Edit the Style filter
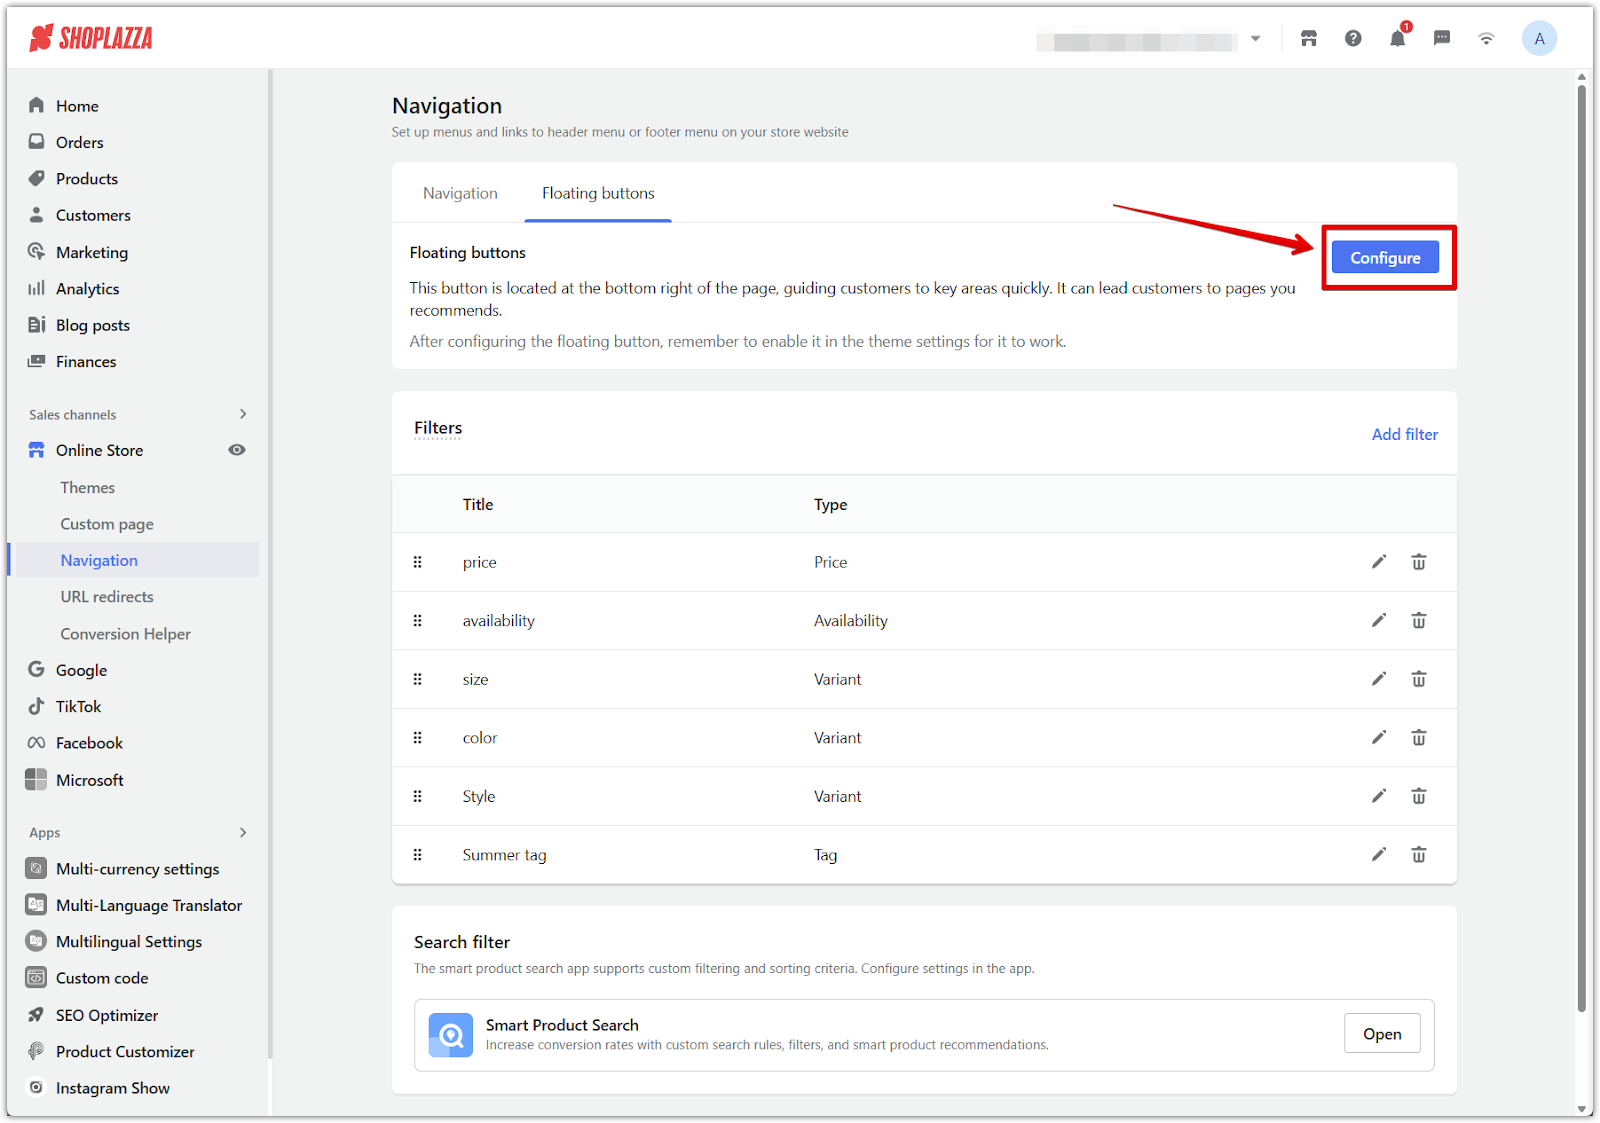 coord(1378,796)
